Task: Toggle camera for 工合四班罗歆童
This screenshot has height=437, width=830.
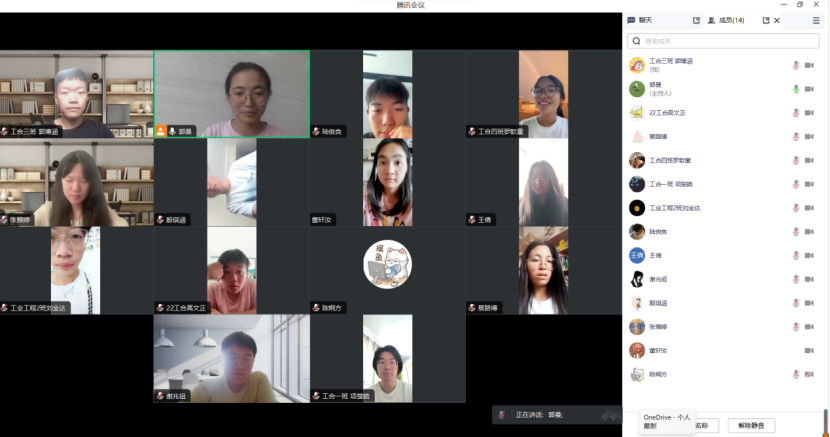Action: (x=809, y=160)
